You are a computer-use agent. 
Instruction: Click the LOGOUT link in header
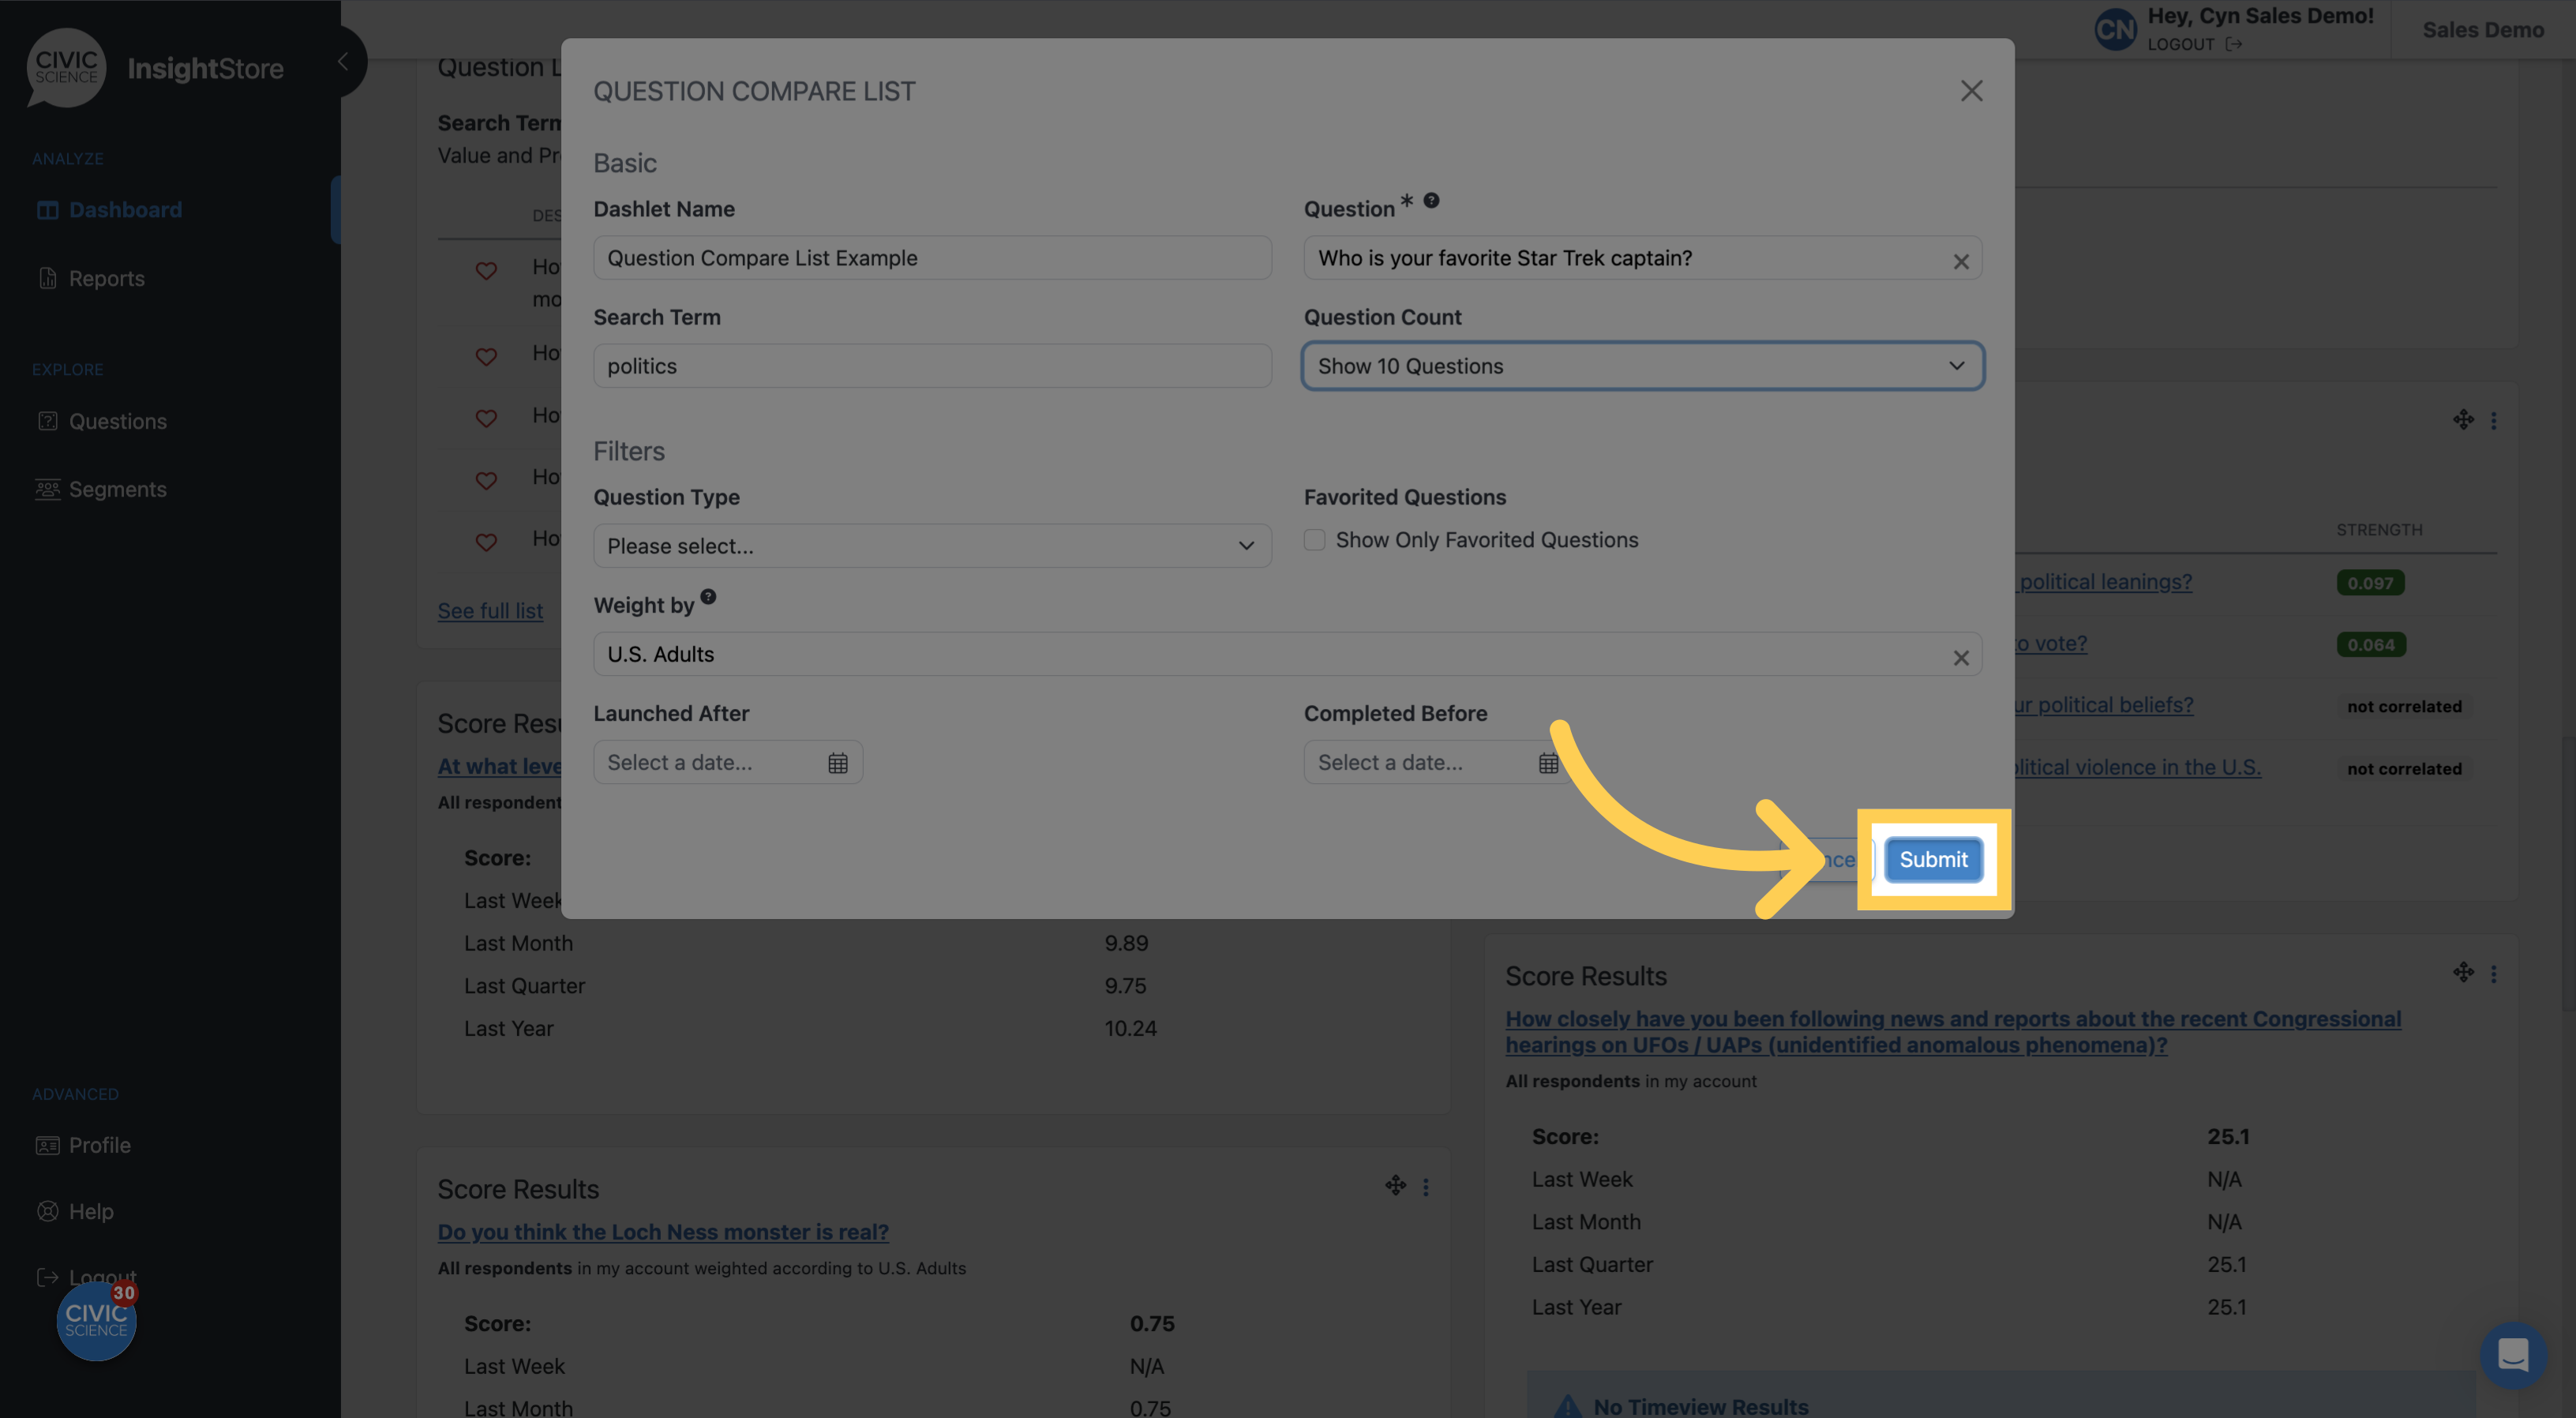point(2181,44)
